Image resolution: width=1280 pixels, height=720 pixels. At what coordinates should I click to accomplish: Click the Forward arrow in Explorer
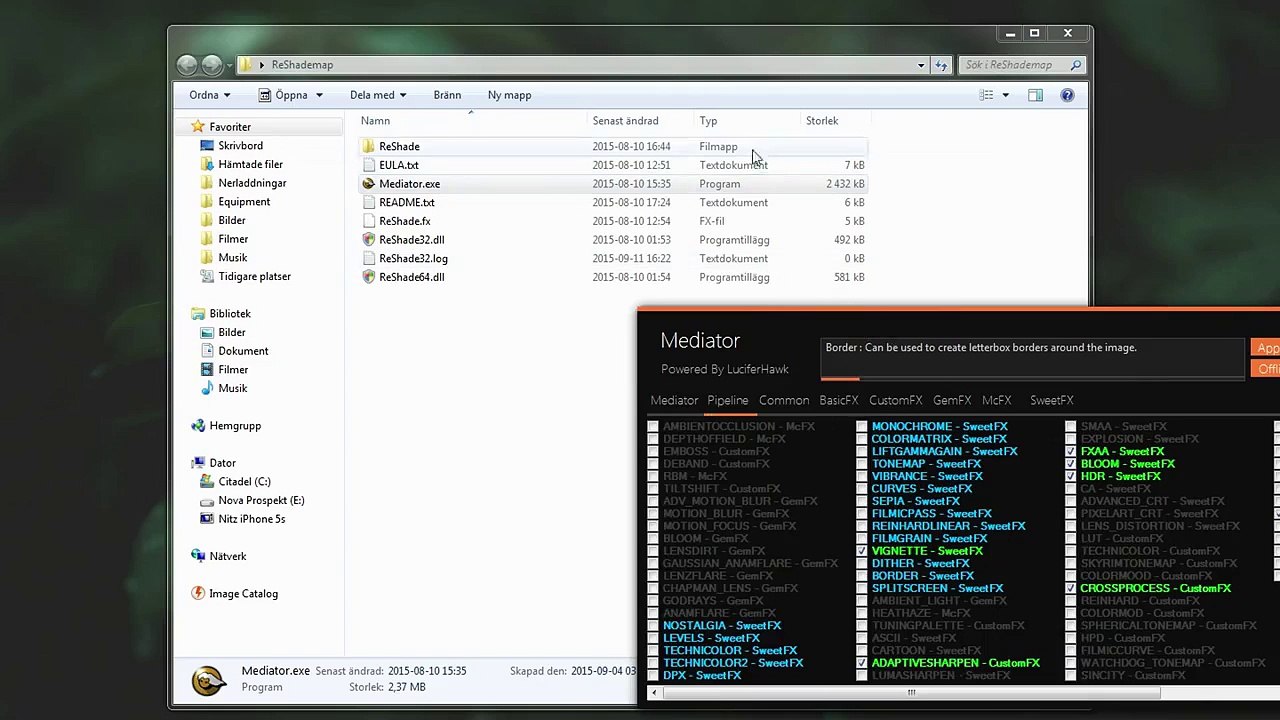(x=212, y=65)
